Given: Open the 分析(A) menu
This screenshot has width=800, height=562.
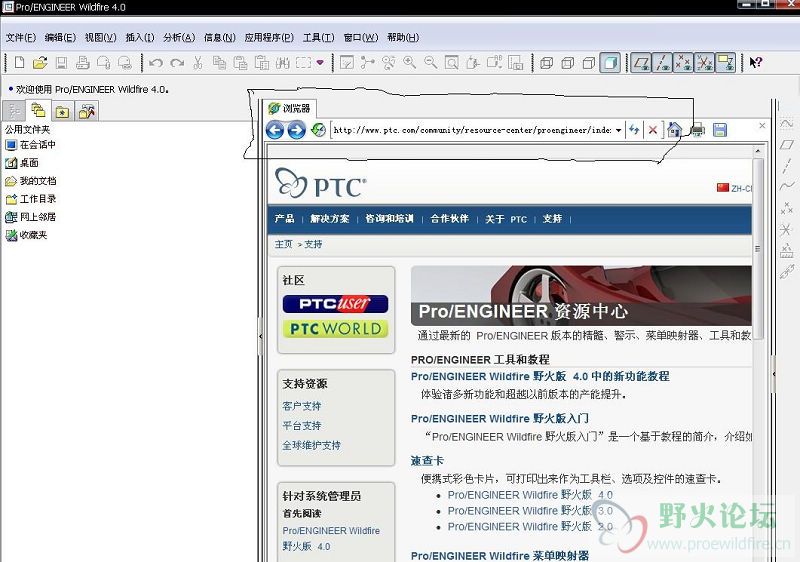Looking at the screenshot, I should click(179, 37).
